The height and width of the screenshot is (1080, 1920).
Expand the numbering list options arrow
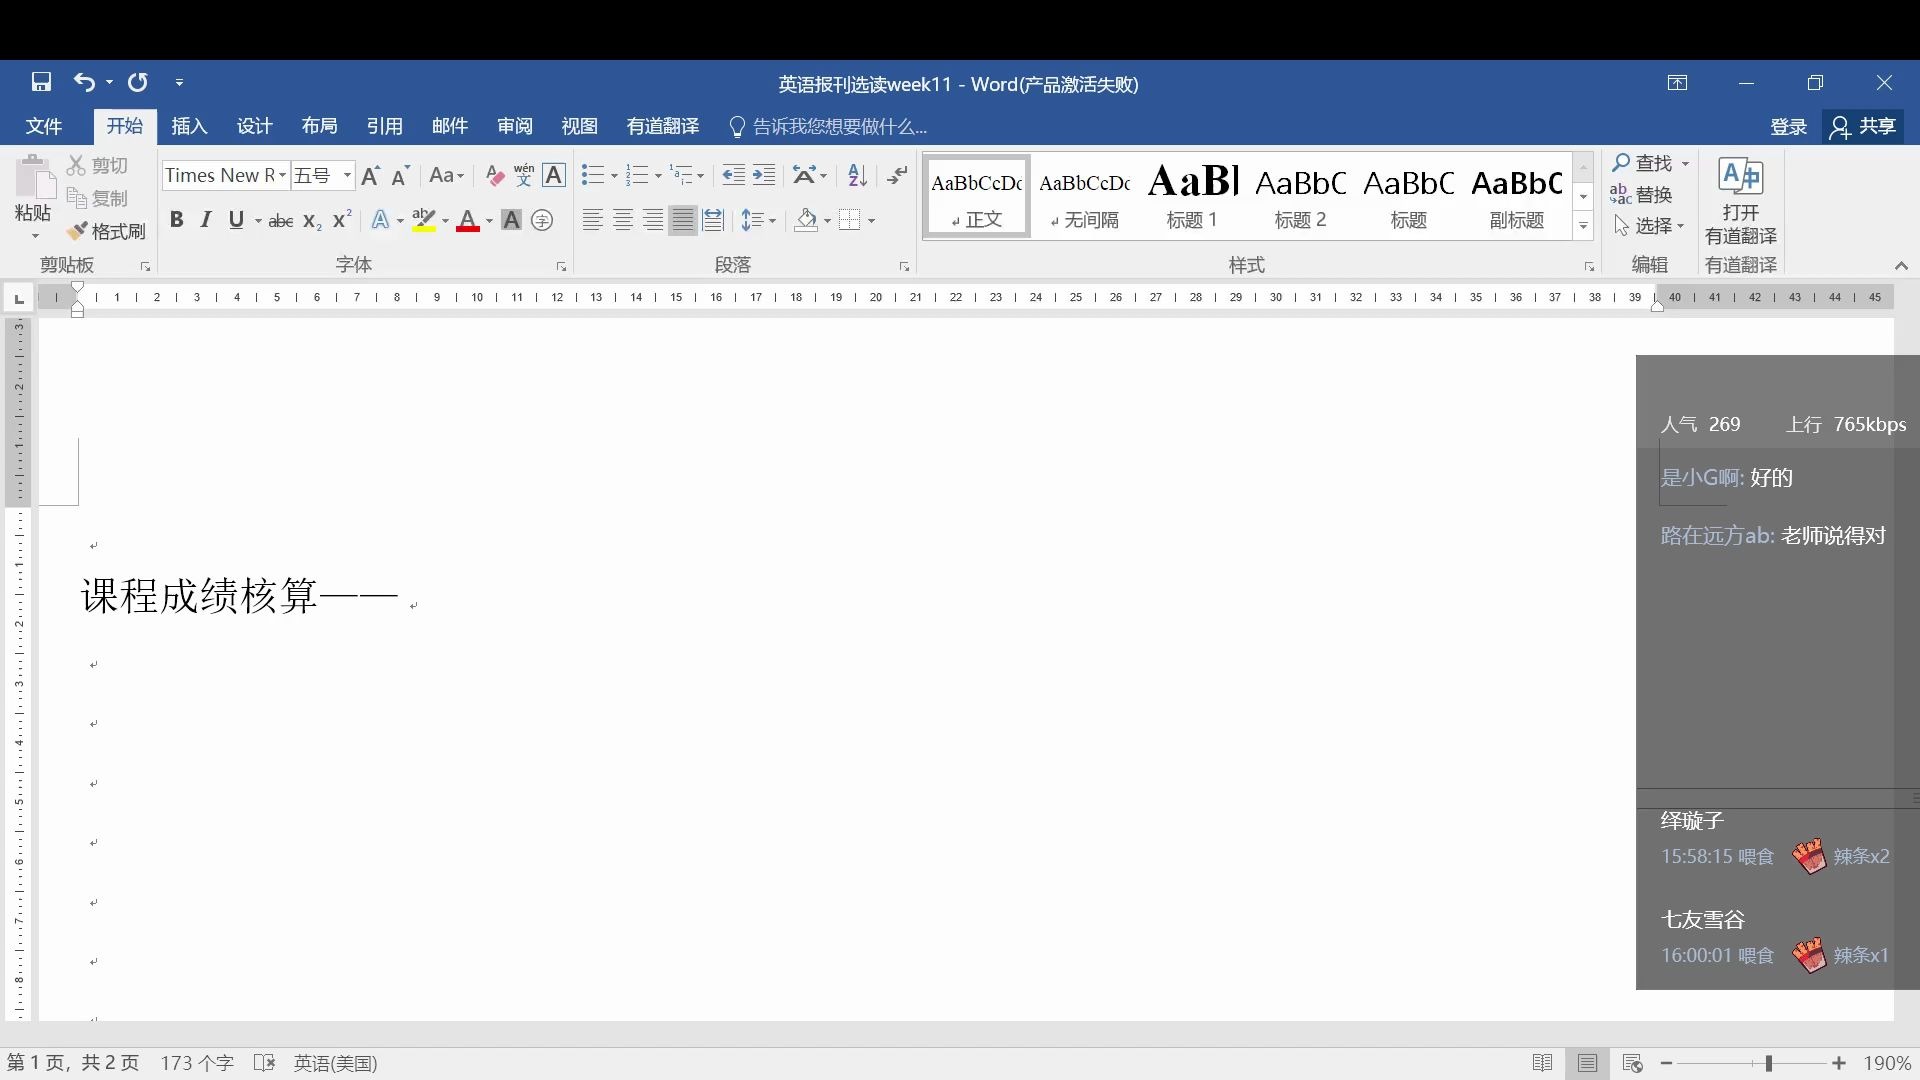658,177
